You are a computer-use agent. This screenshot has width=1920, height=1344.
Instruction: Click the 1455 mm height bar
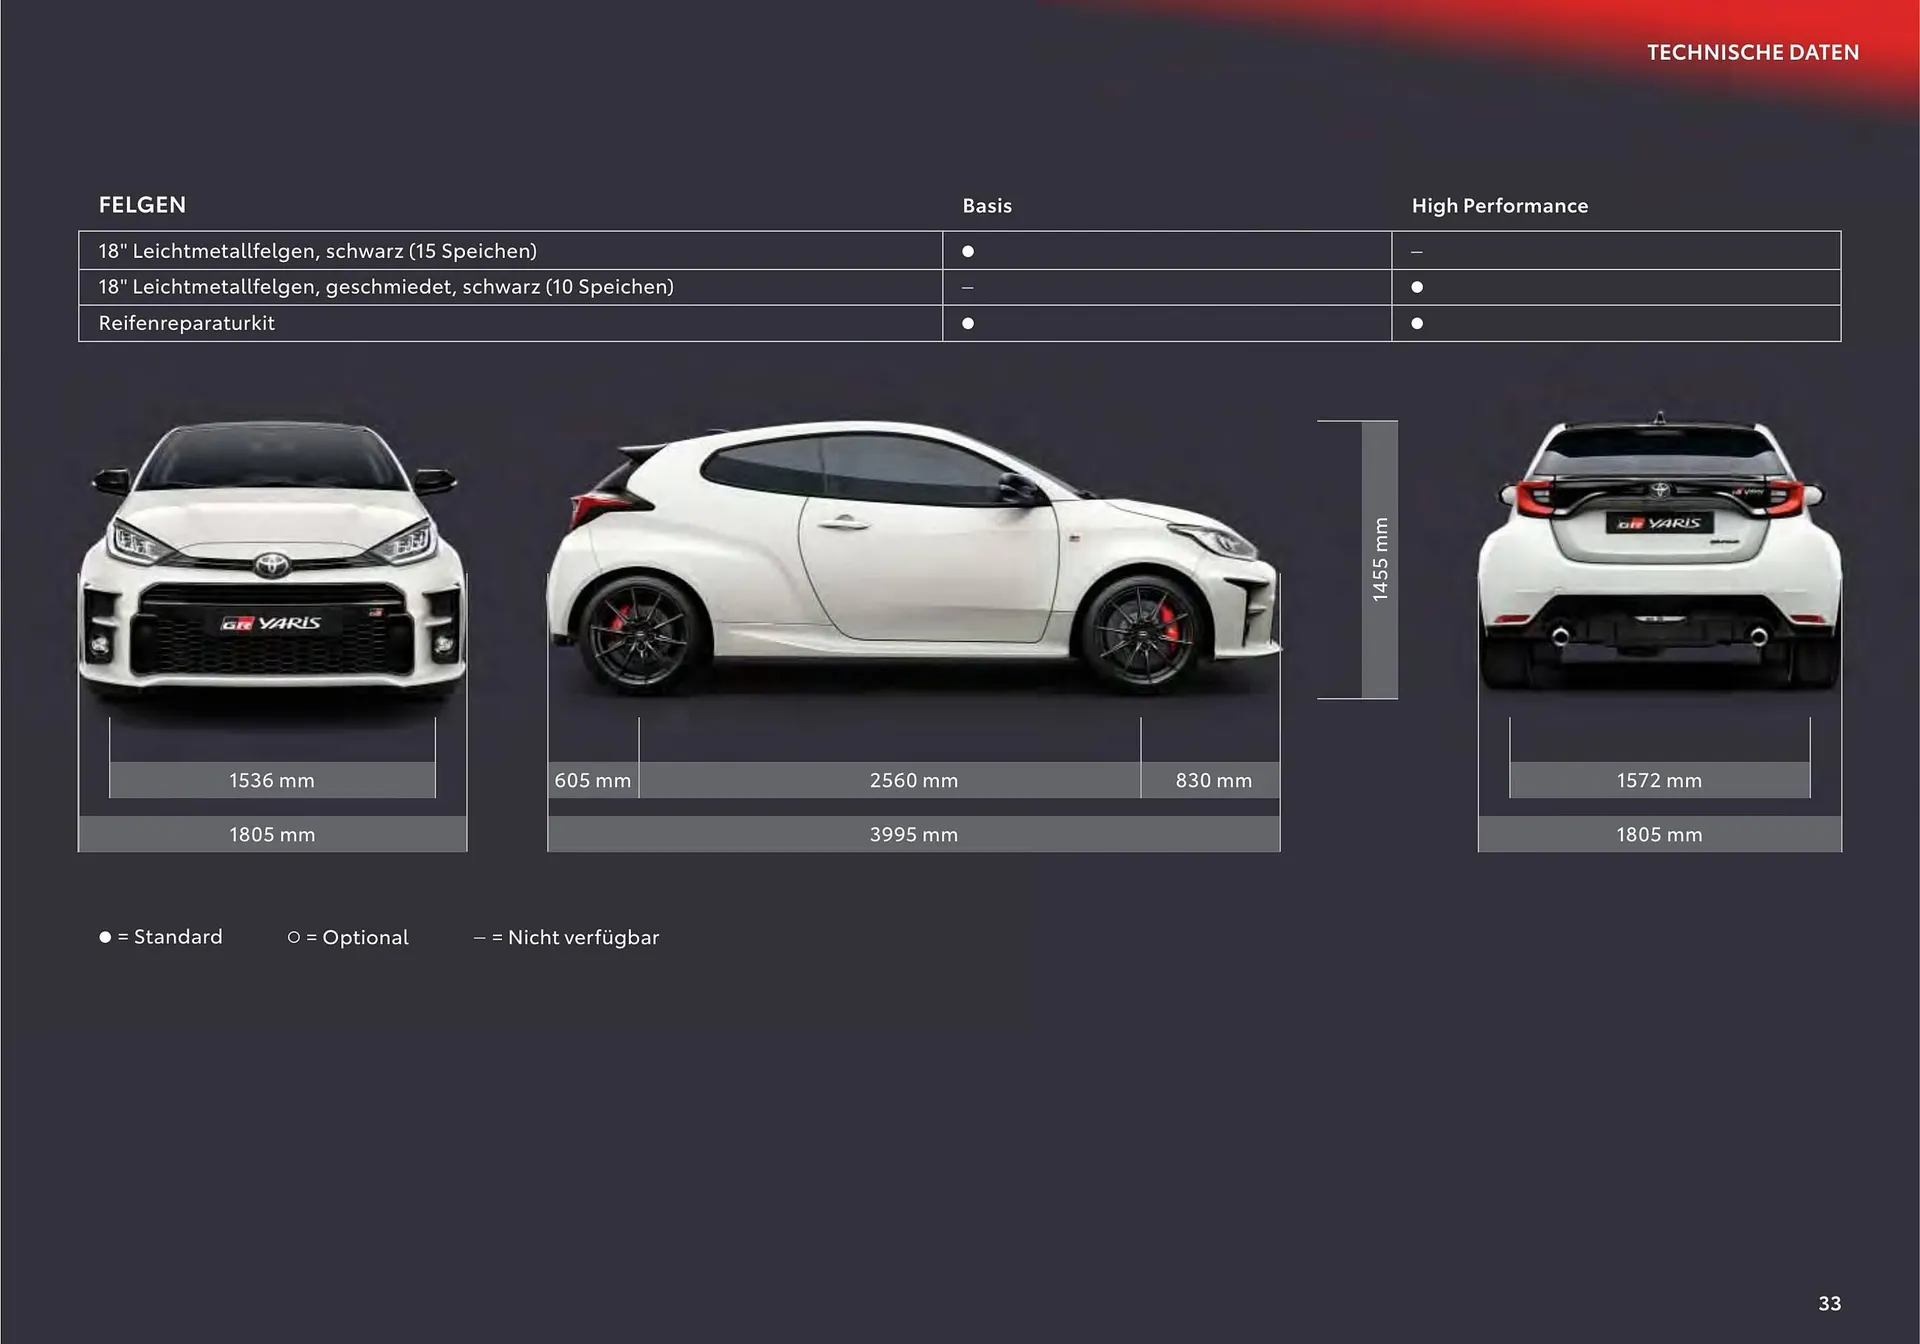[1380, 560]
